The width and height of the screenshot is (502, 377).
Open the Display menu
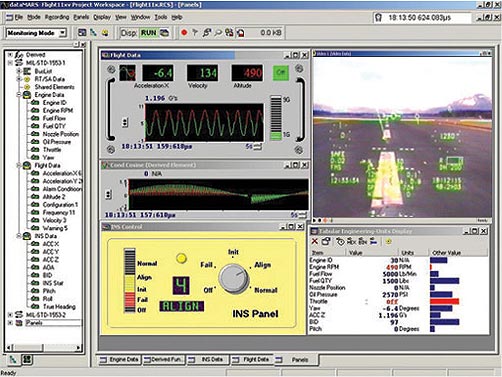[102, 17]
